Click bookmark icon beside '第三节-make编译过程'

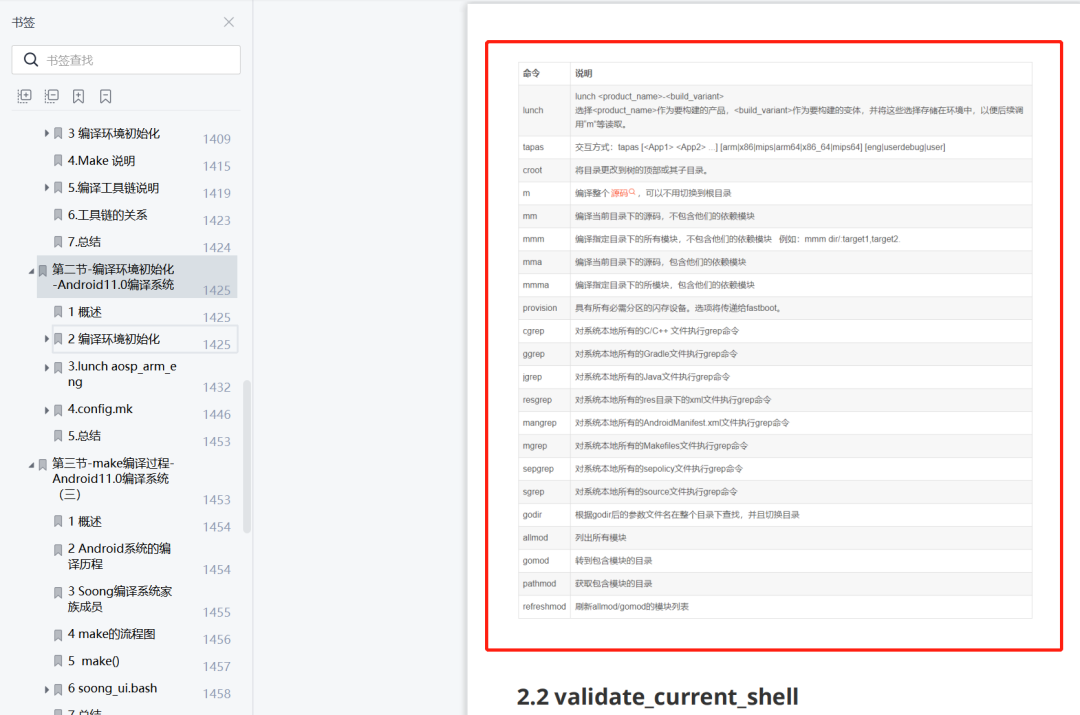pyautogui.click(x=43, y=464)
